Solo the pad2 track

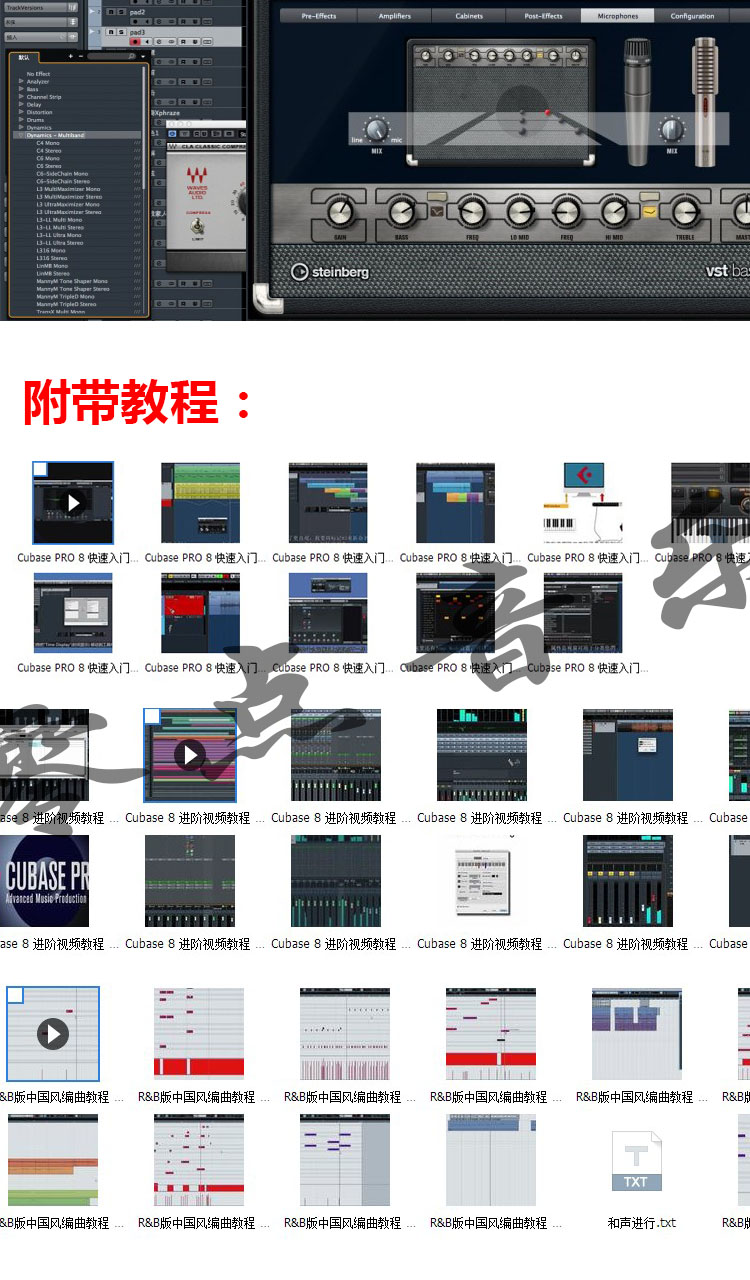[x=122, y=12]
